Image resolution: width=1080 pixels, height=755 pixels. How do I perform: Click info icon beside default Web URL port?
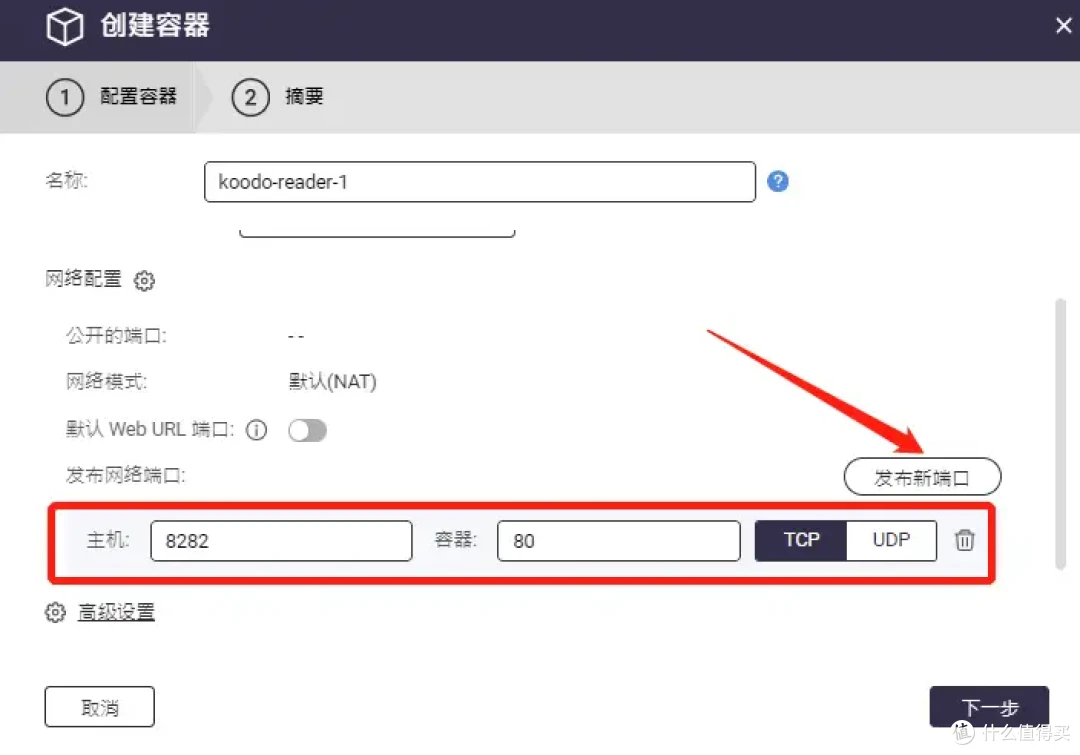pos(256,430)
